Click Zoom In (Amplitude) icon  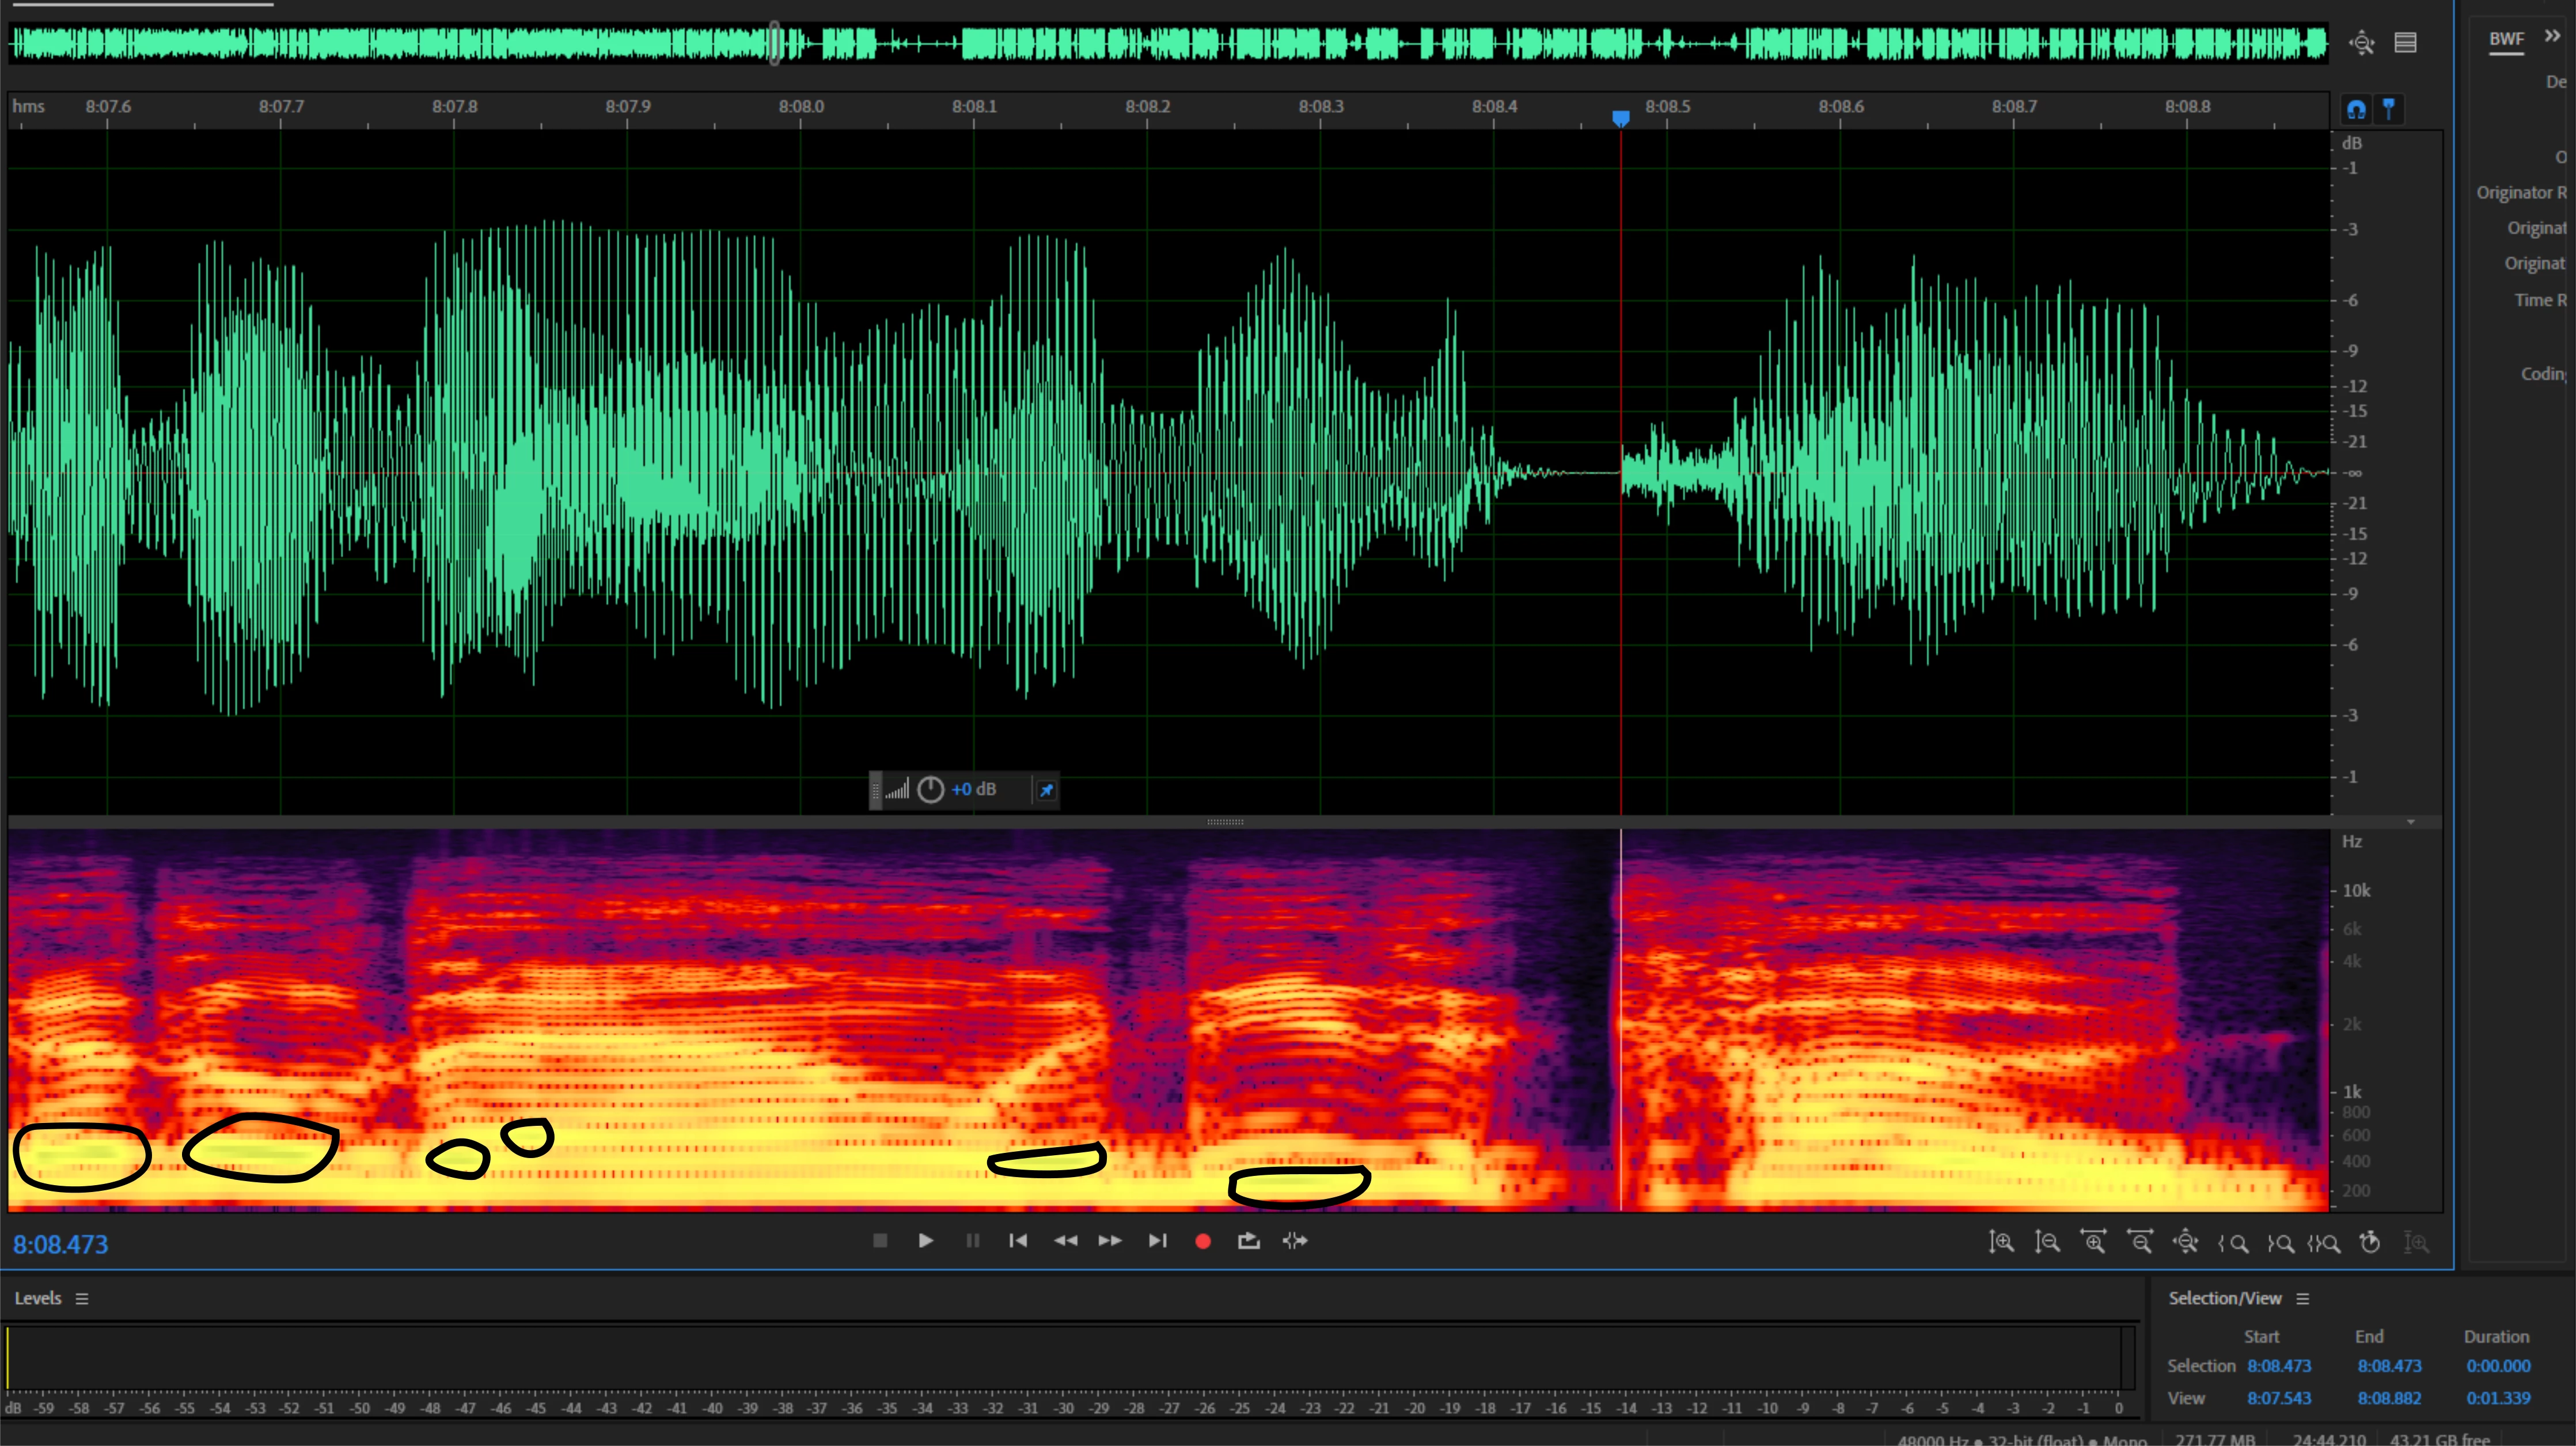(x=2001, y=1243)
